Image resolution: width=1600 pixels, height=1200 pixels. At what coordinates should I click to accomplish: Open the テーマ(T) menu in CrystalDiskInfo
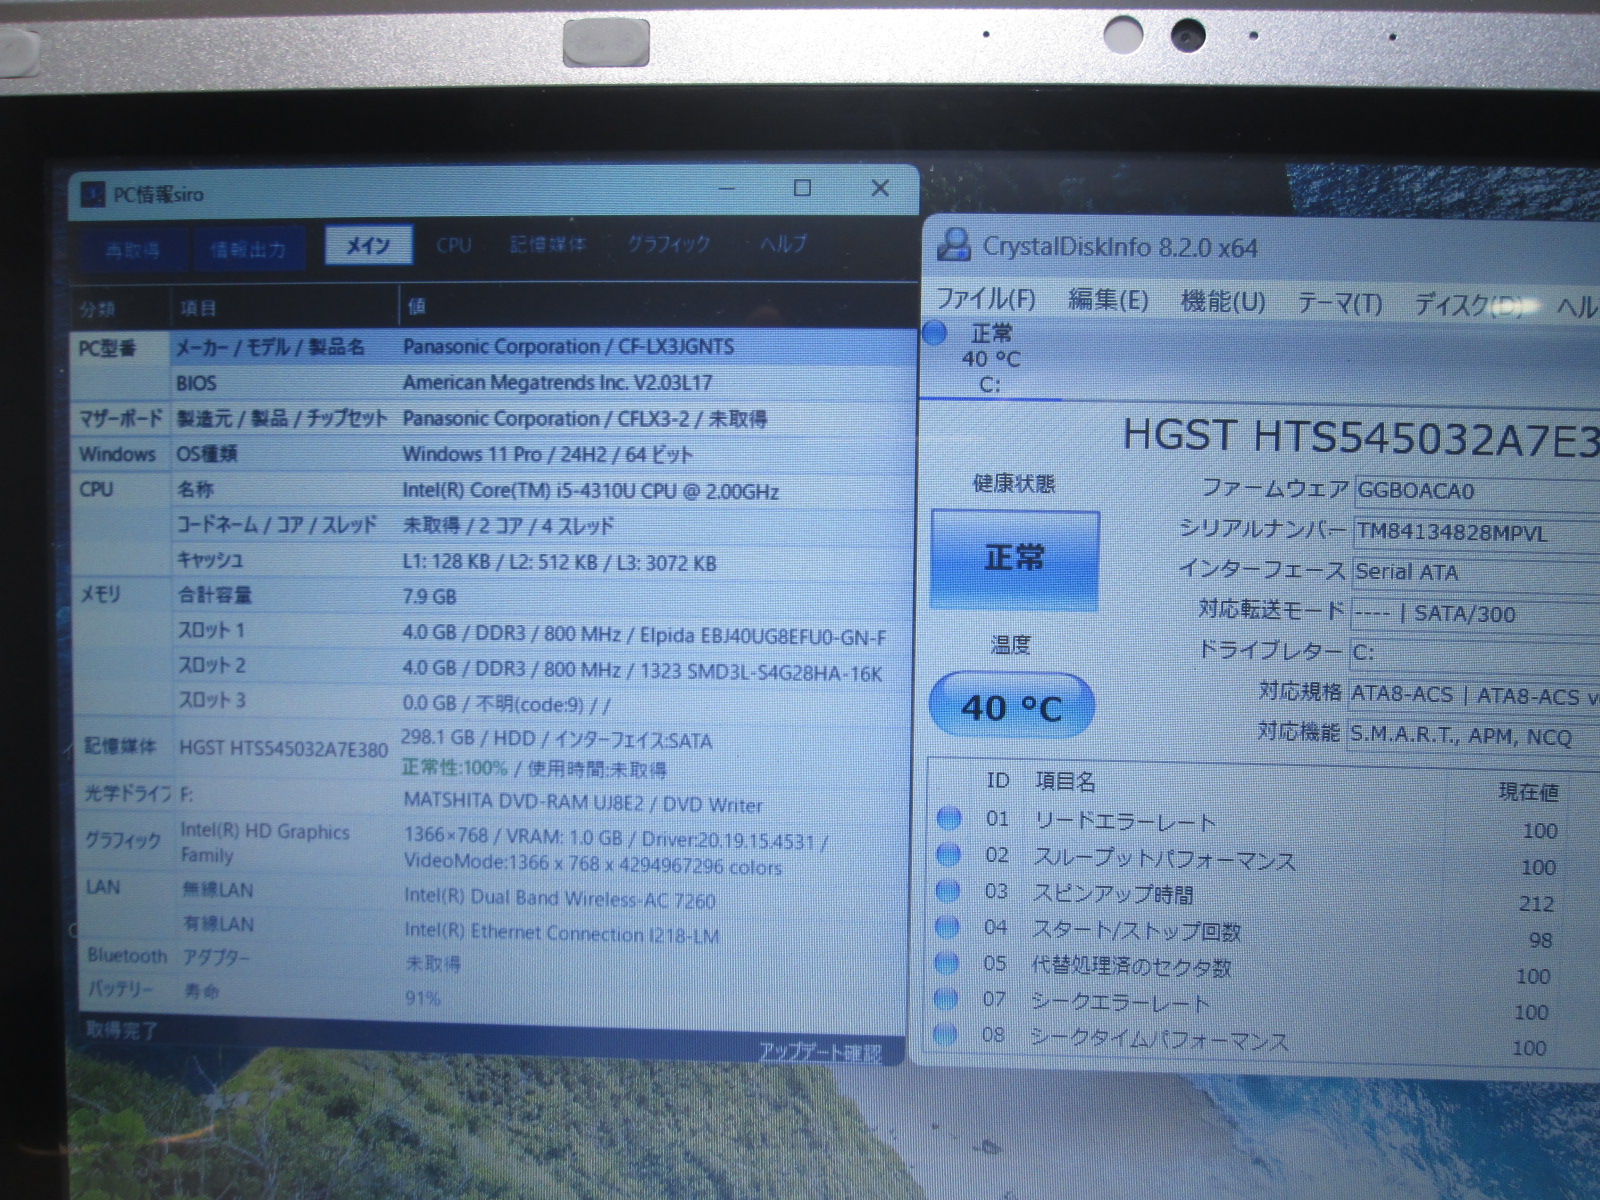[1340, 303]
